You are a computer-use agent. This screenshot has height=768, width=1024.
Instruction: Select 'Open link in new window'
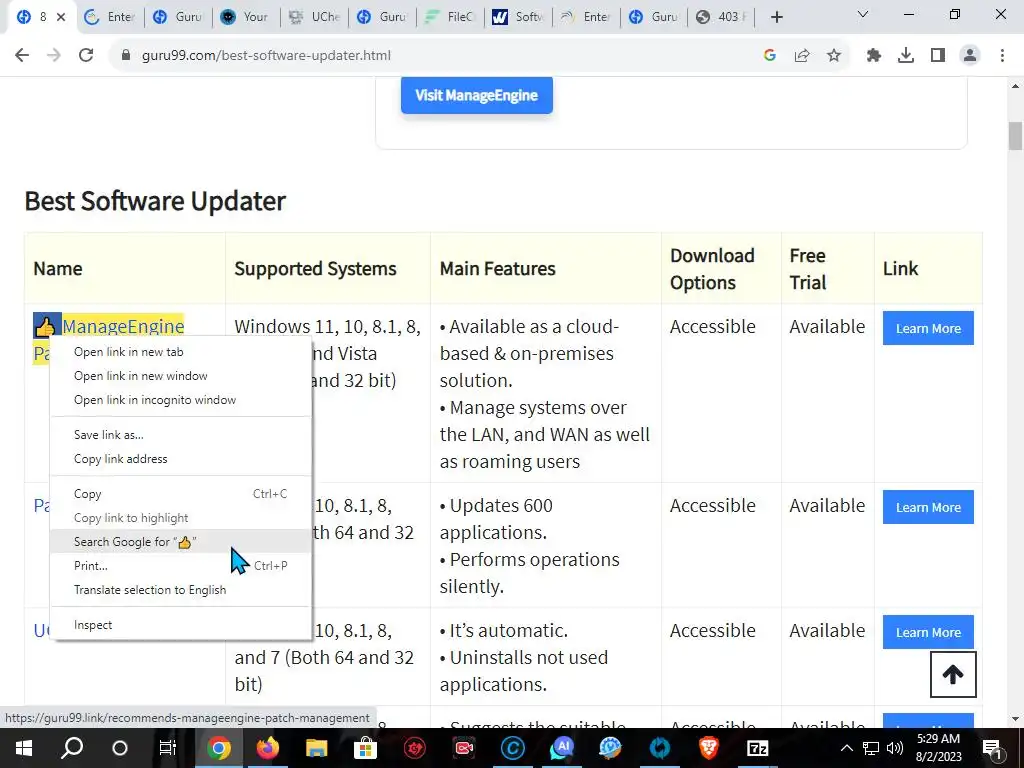181,376
